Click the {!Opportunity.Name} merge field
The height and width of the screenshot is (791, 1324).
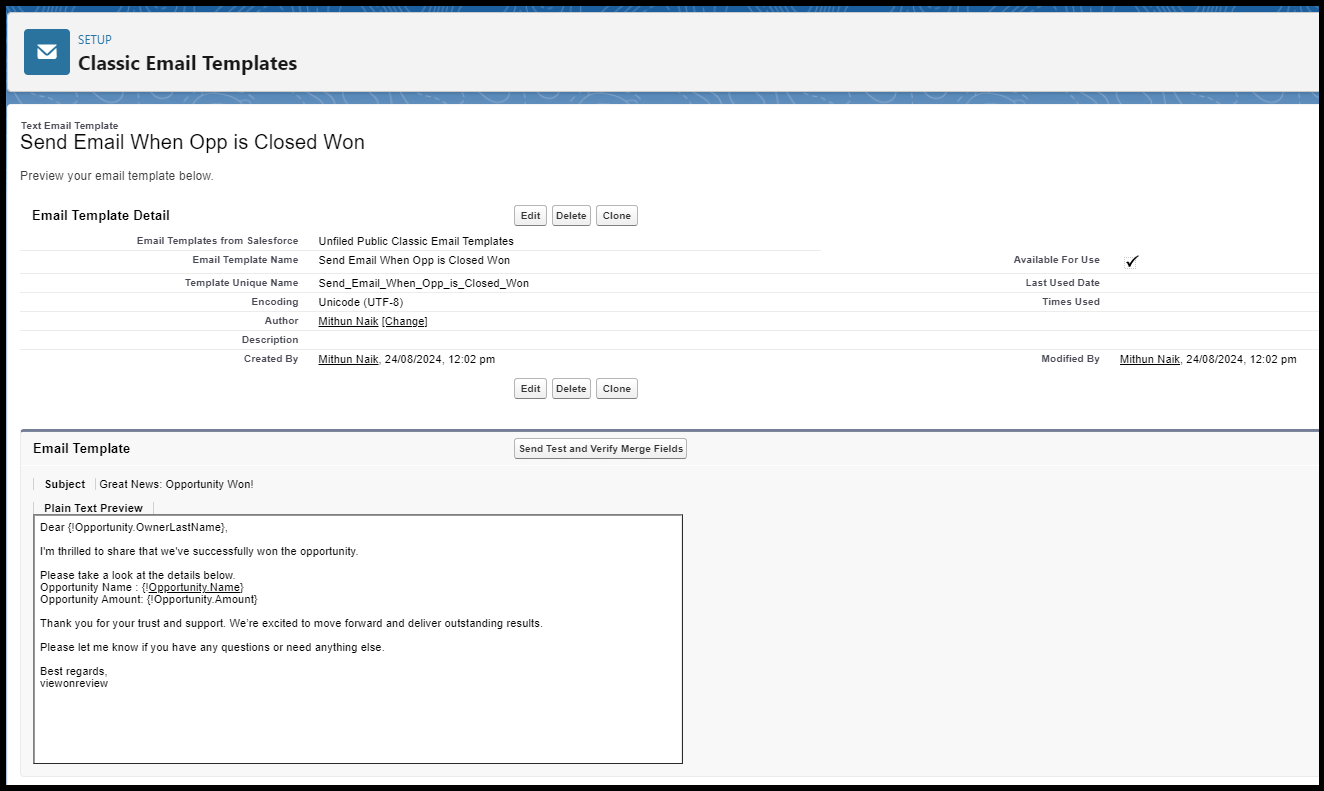pos(194,587)
